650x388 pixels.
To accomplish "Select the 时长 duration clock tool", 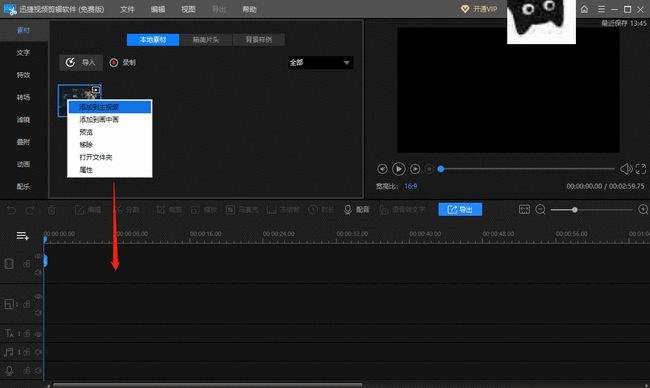I will pyautogui.click(x=321, y=210).
